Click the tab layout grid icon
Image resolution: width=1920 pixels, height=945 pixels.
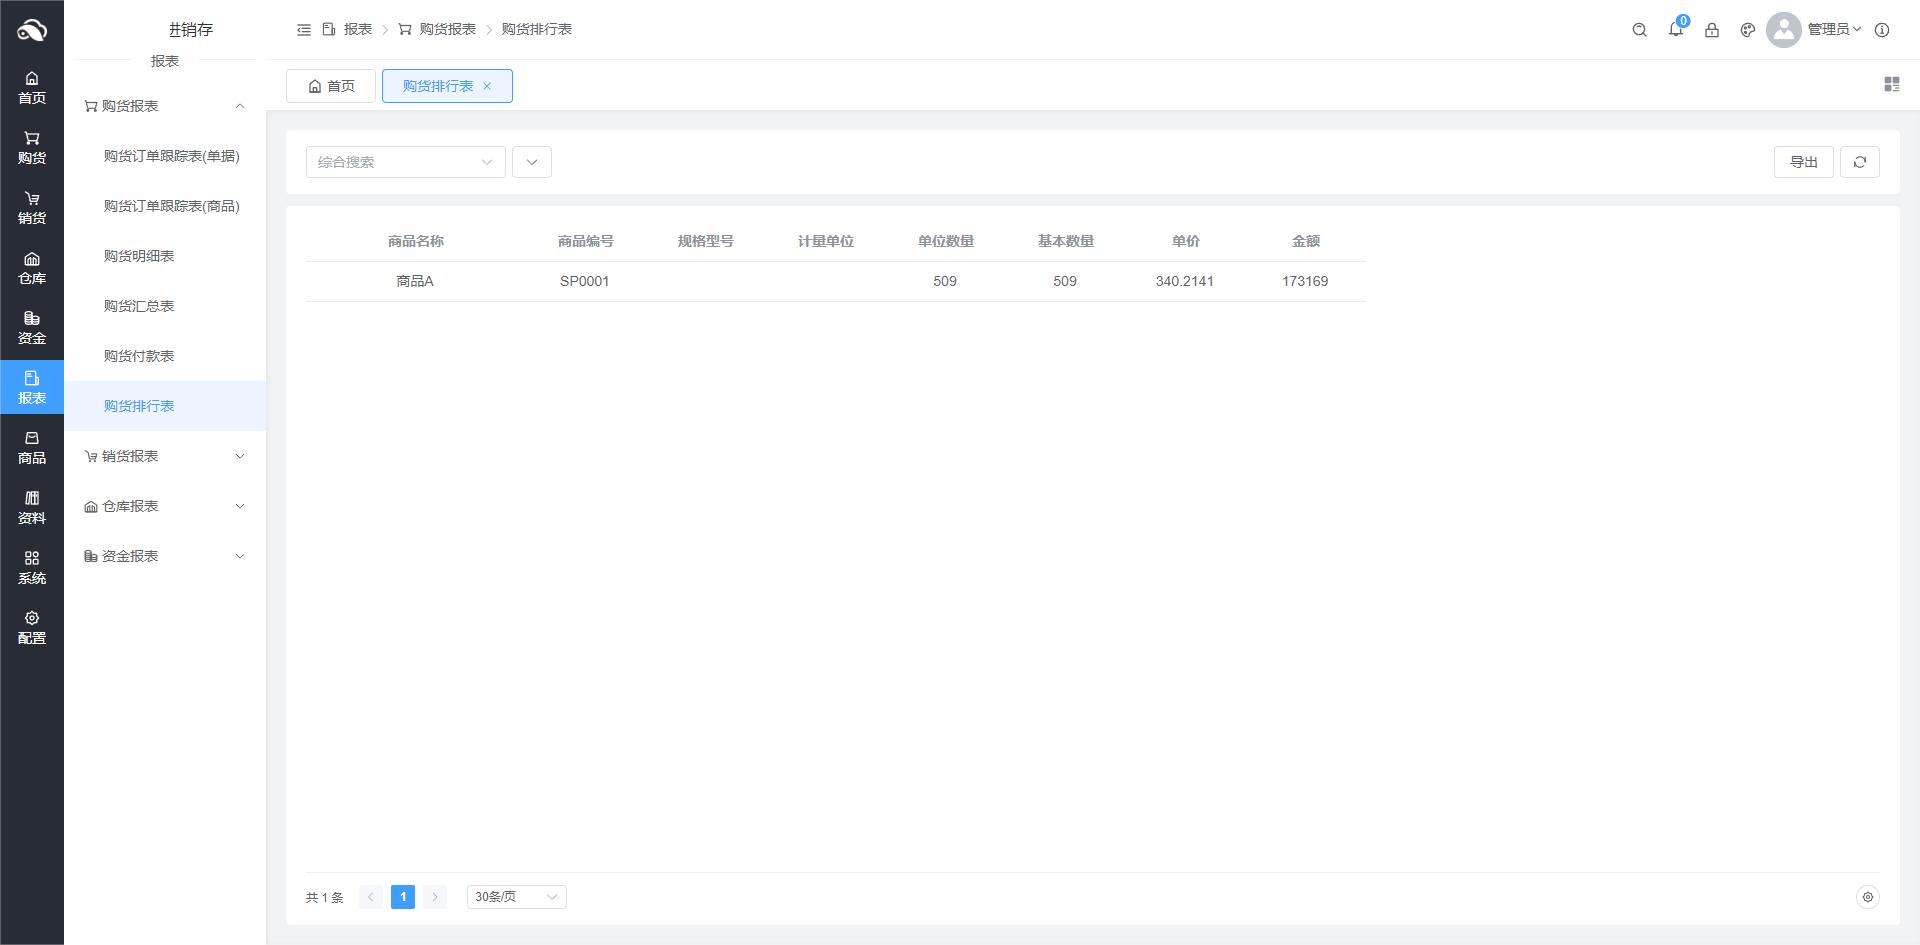tap(1891, 85)
